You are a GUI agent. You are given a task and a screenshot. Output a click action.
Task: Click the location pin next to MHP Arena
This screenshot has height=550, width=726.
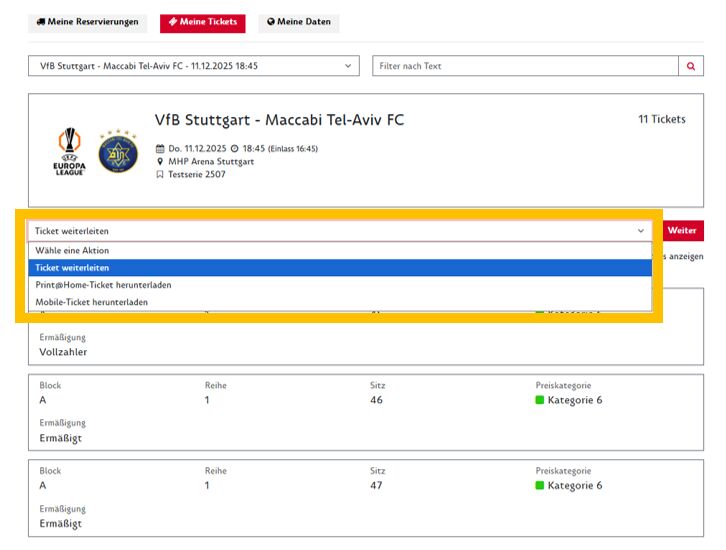coord(160,161)
